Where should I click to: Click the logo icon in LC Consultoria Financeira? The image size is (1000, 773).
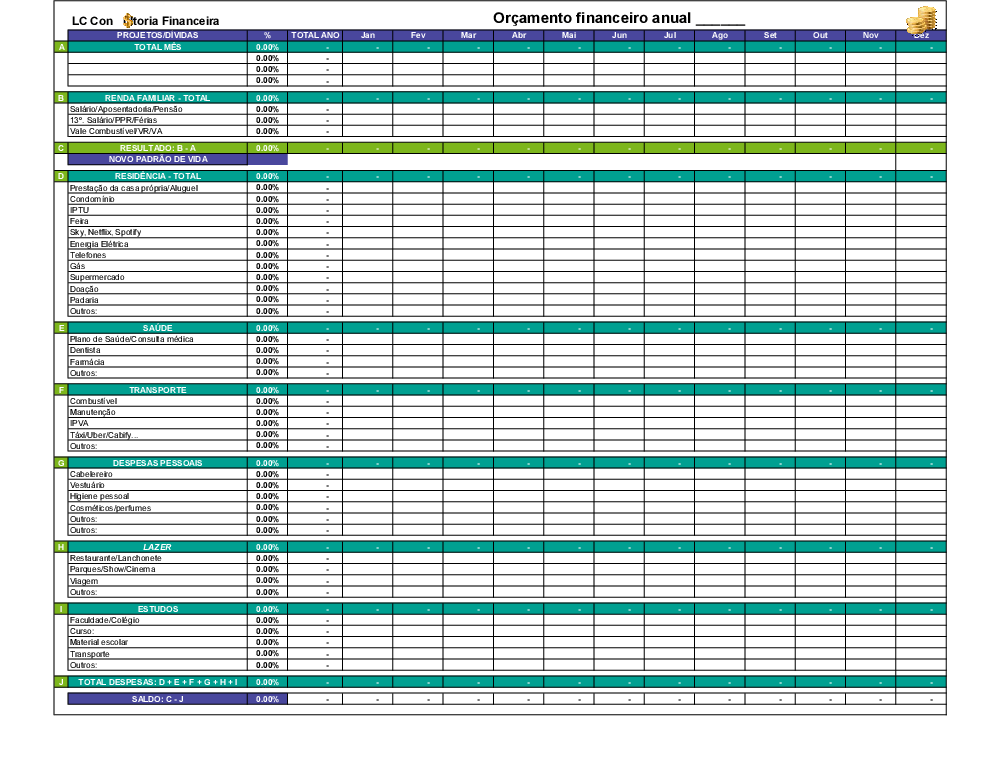127,20
